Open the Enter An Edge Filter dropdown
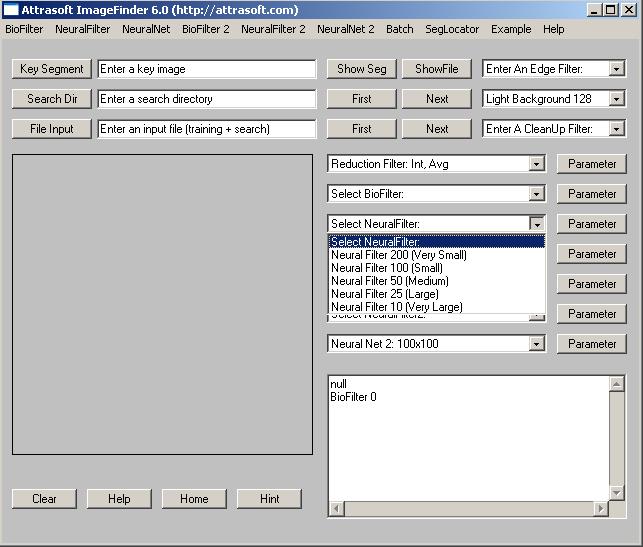This screenshot has width=643, height=547. click(x=616, y=69)
